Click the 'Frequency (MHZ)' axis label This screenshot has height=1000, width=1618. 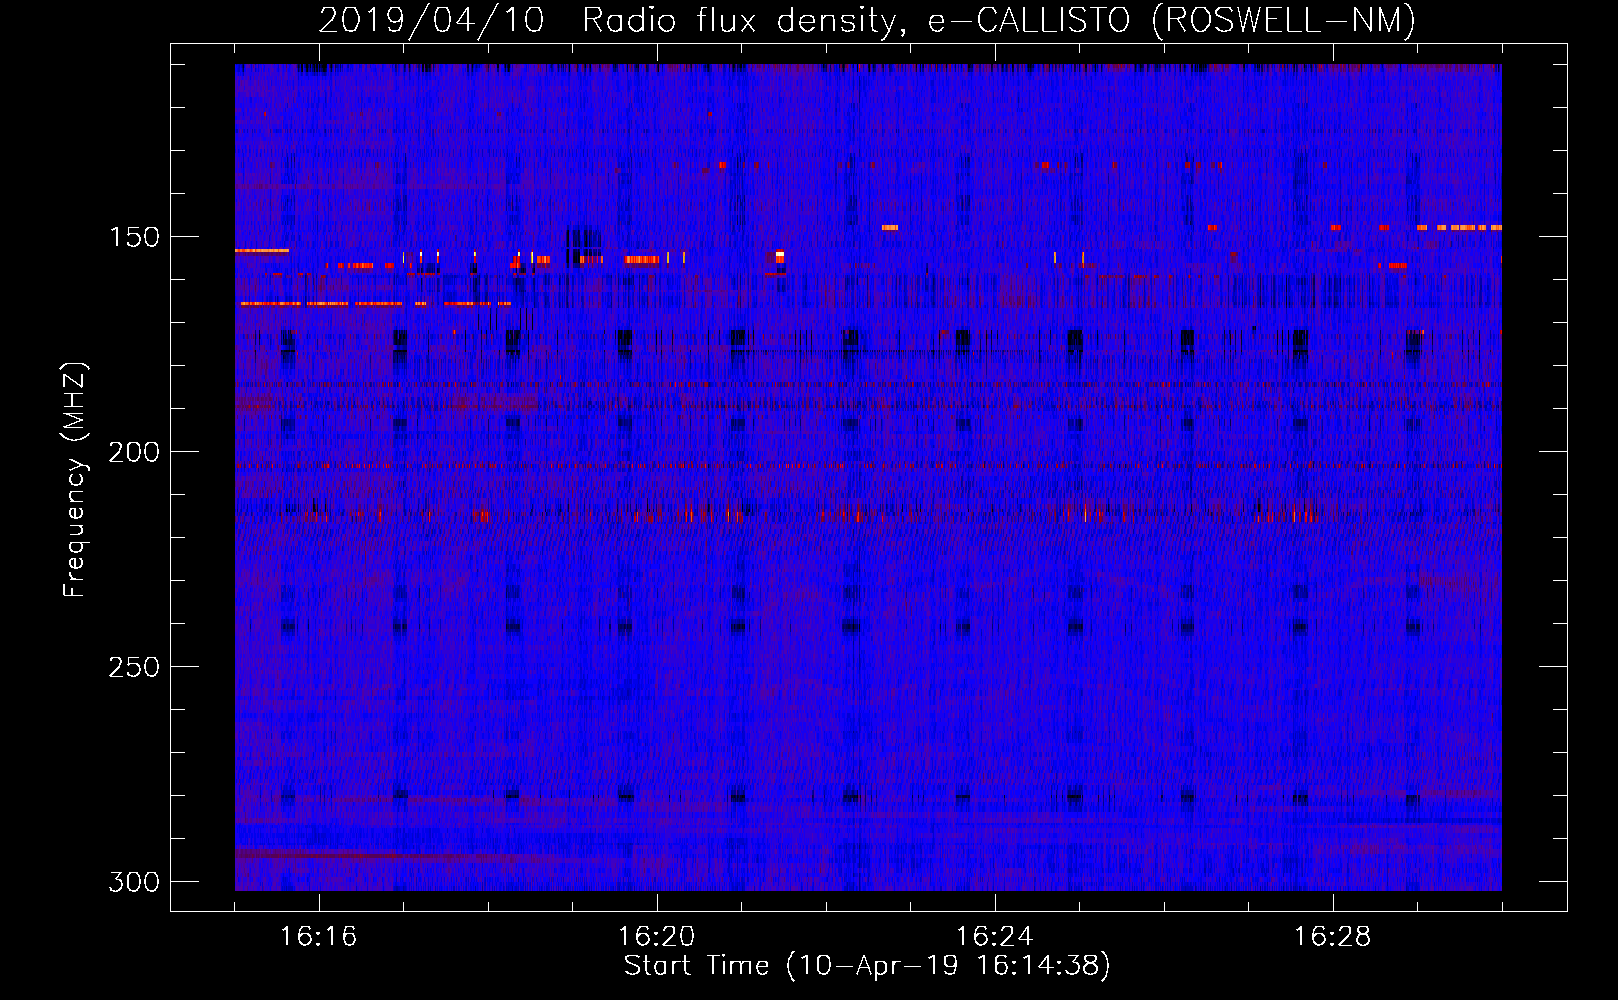[75, 480]
